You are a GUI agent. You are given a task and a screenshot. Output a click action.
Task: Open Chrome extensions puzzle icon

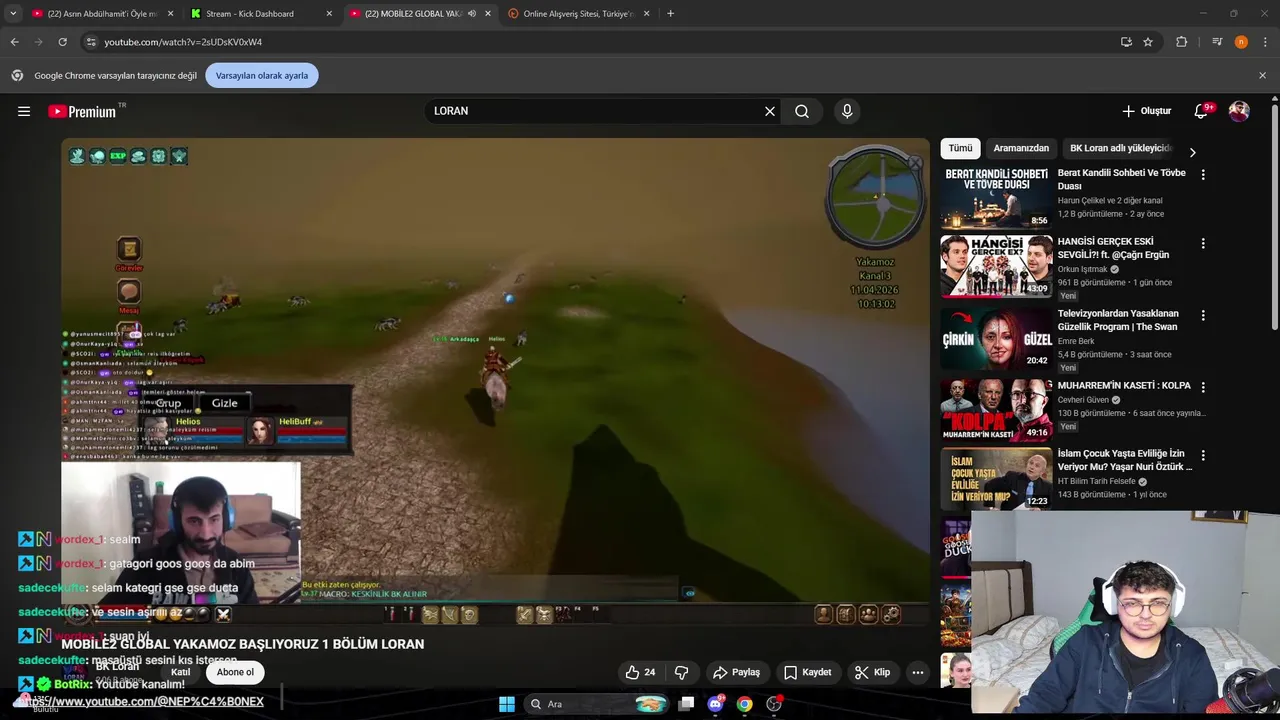pos(1182,42)
